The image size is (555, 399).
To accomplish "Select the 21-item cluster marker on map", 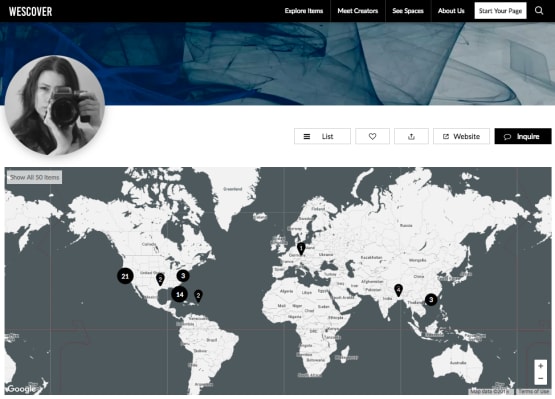I will coord(125,276).
